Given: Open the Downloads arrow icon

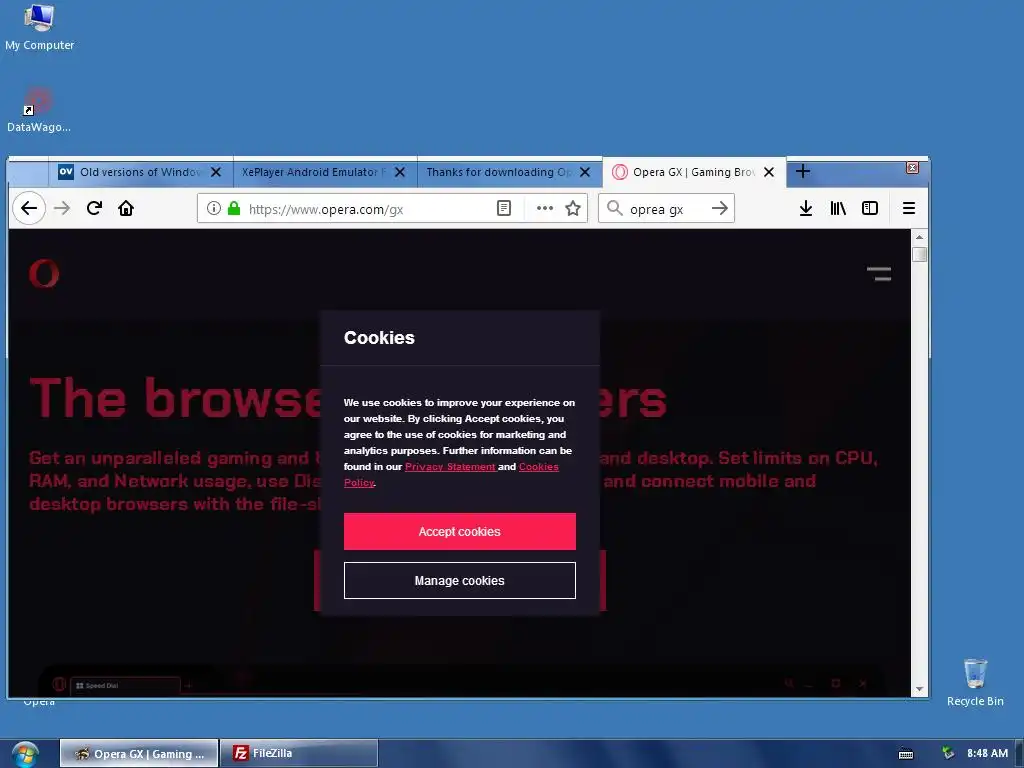Looking at the screenshot, I should (x=806, y=208).
